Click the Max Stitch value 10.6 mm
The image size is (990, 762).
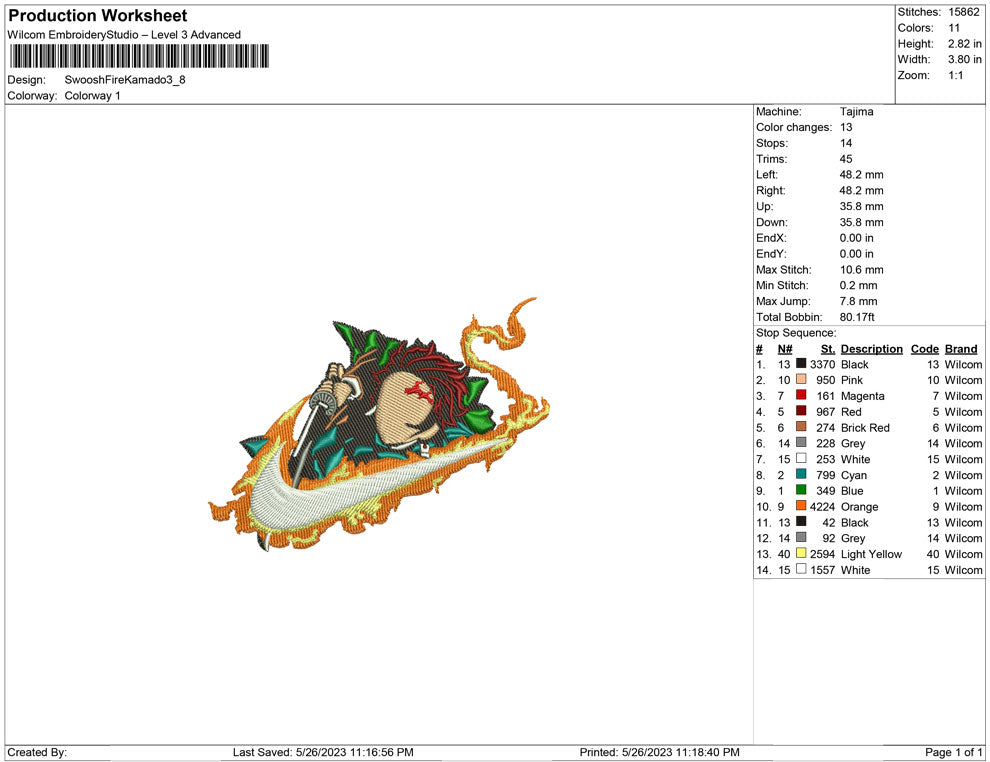862,269
